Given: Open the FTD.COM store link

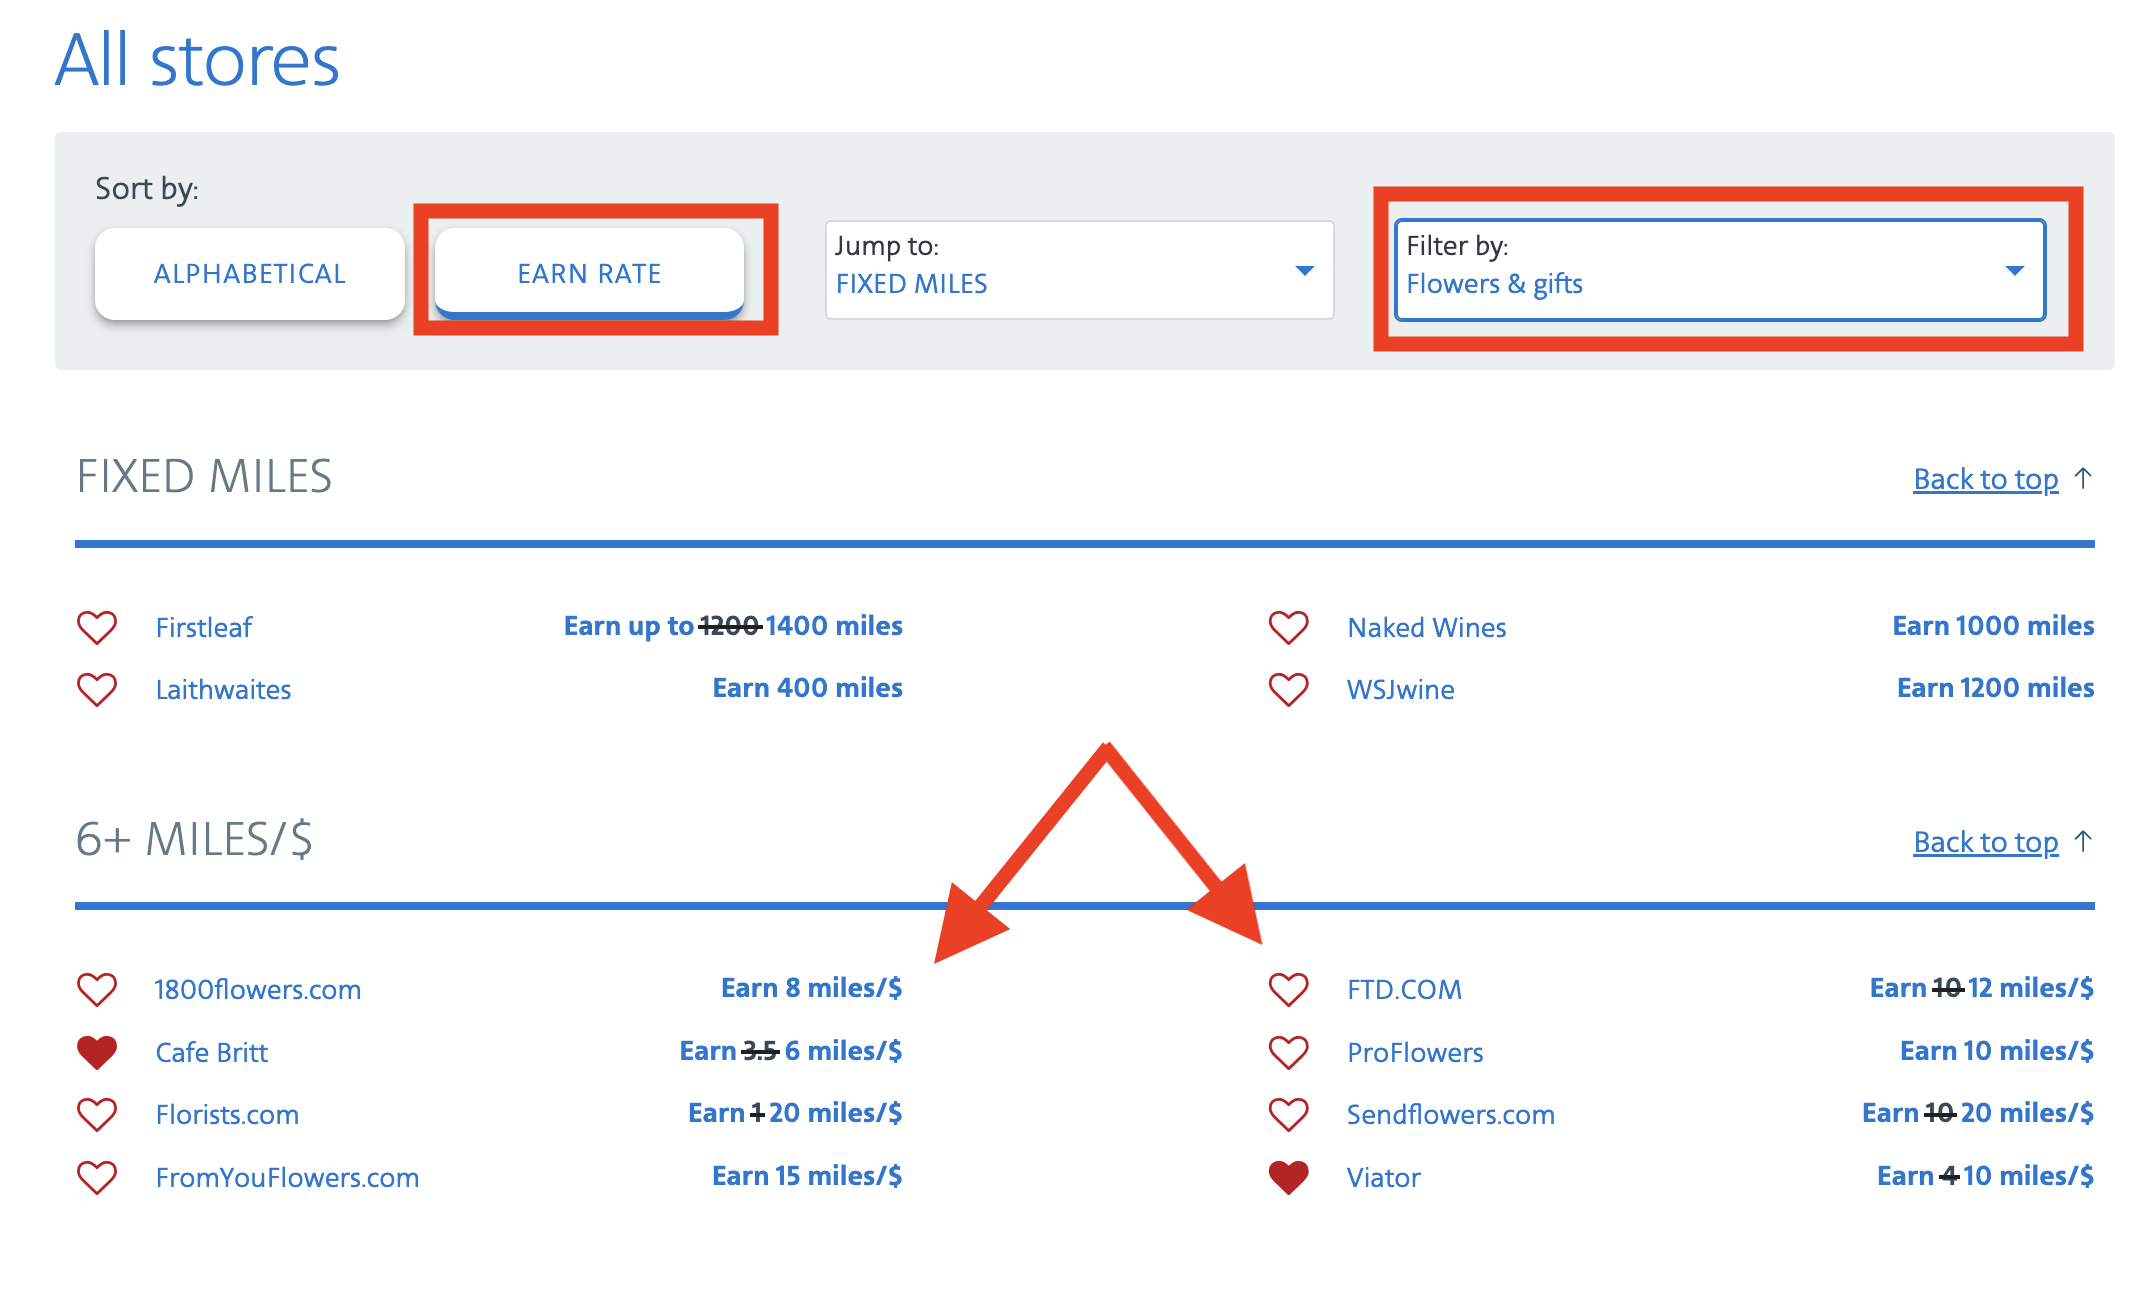Looking at the screenshot, I should coord(1404,989).
